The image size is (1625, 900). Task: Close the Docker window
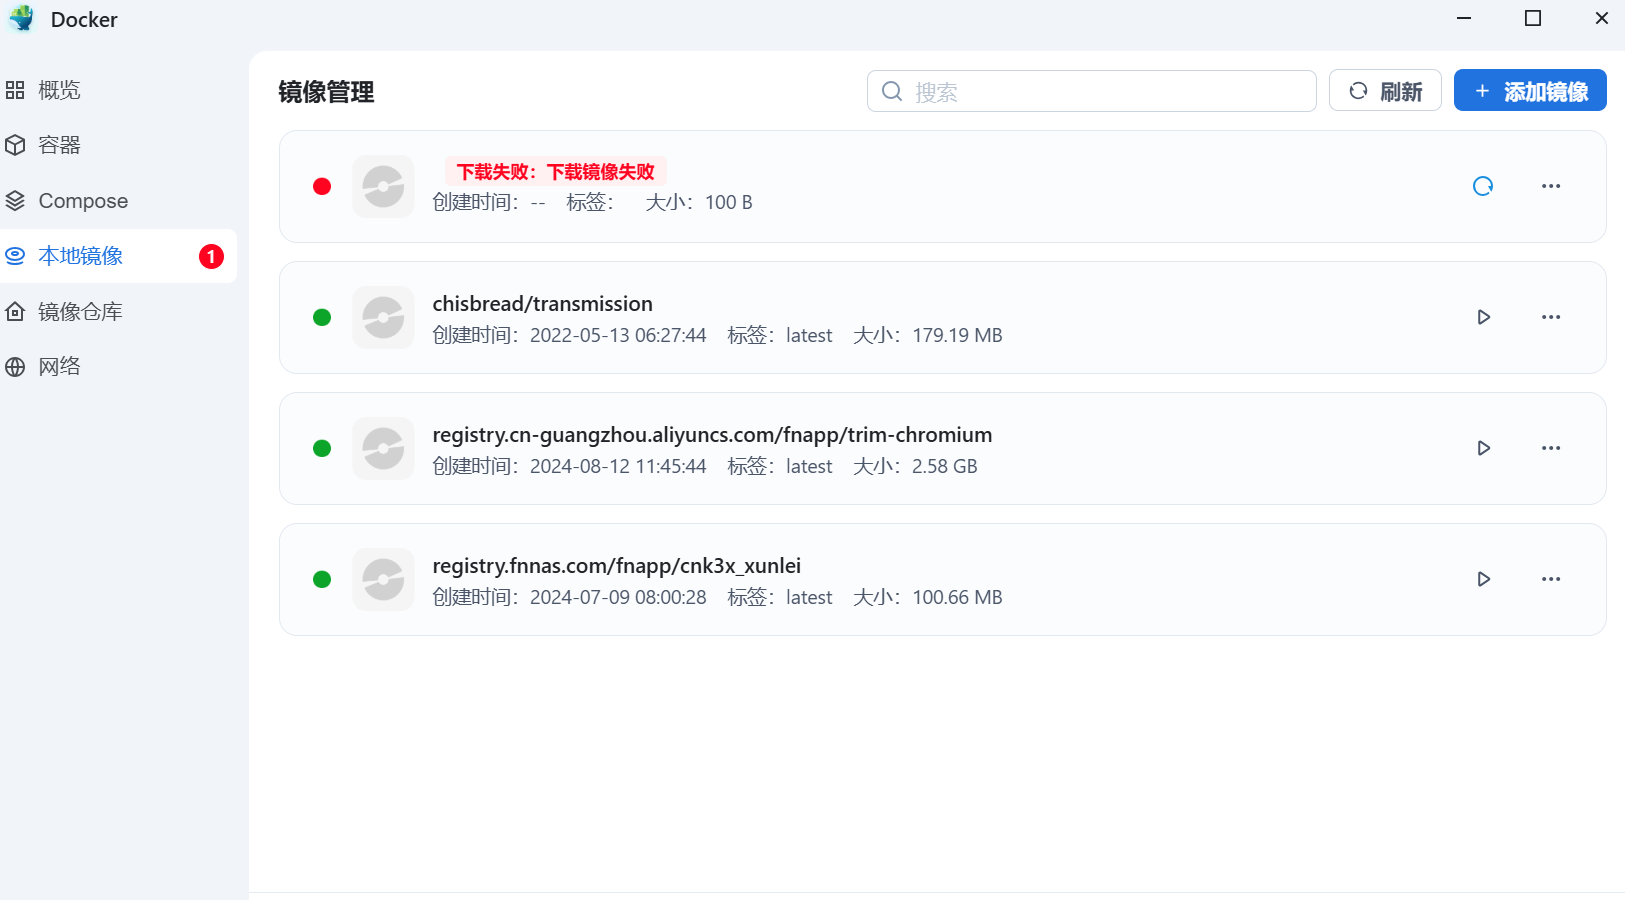(1602, 18)
